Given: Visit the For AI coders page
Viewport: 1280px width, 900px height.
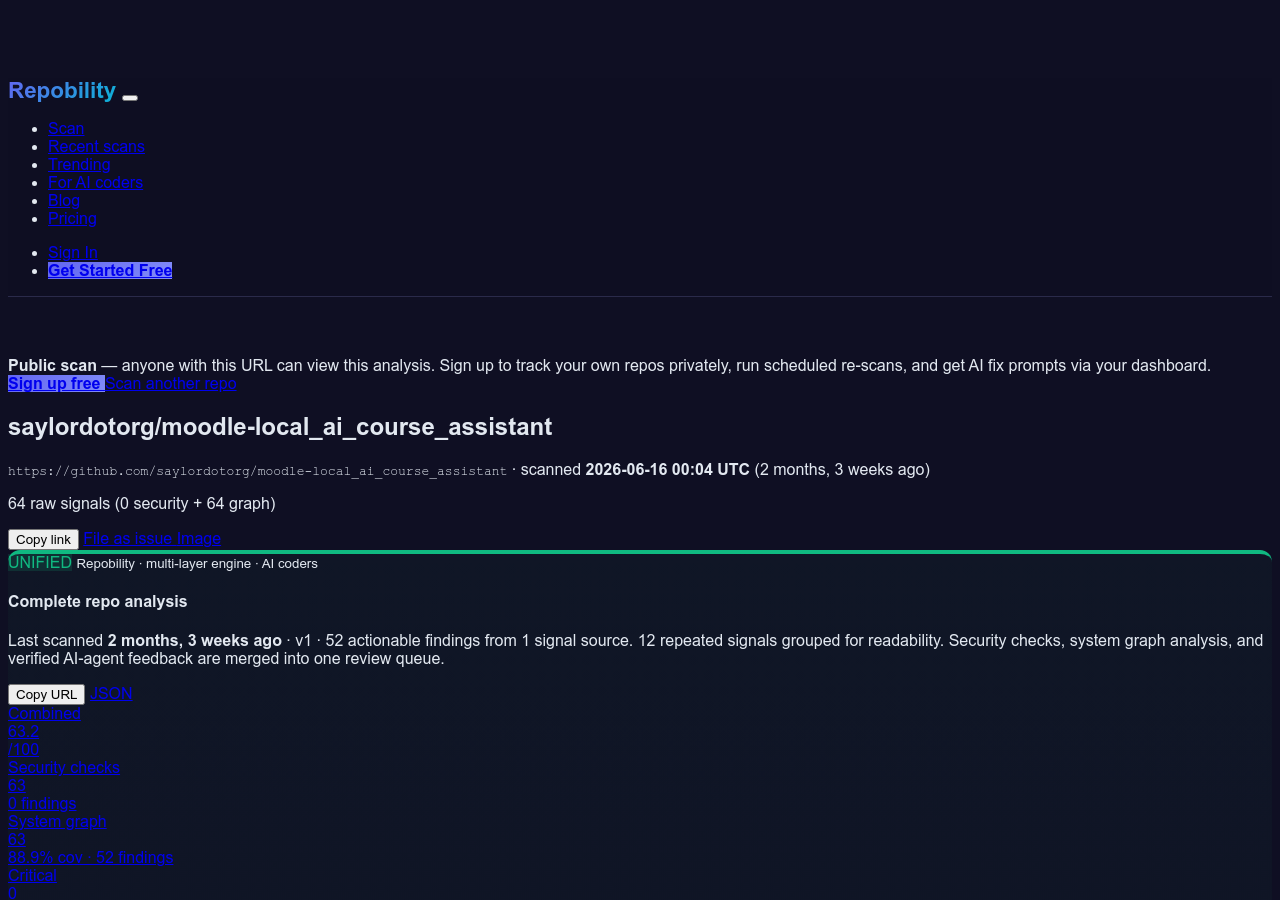Looking at the screenshot, I should [x=95, y=182].
